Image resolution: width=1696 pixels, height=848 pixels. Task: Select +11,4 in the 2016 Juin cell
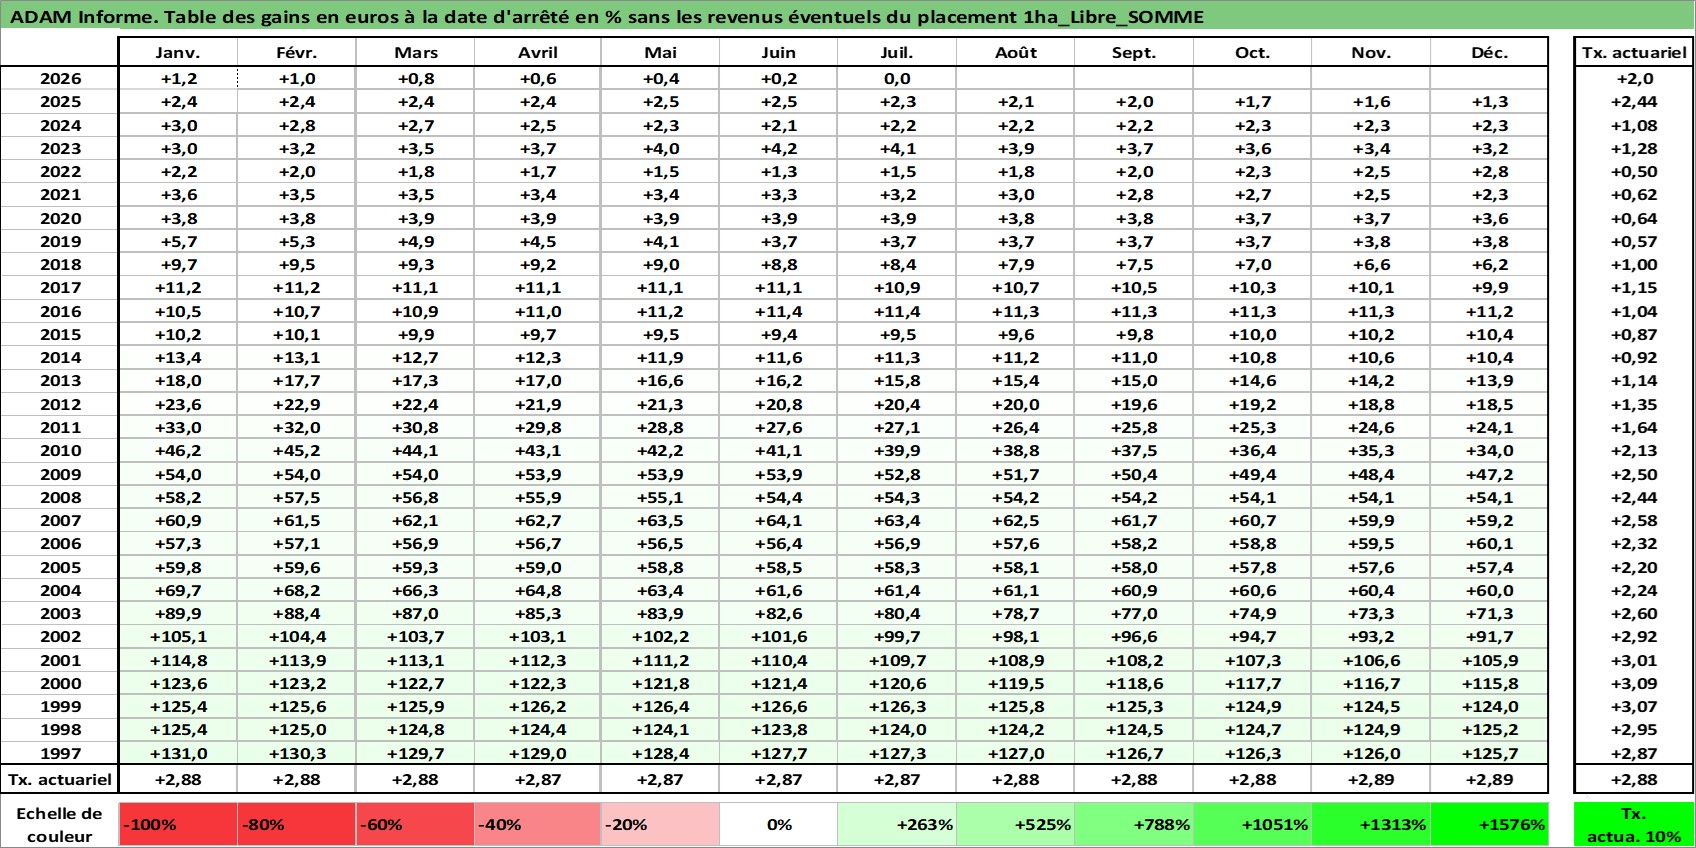[x=779, y=311]
